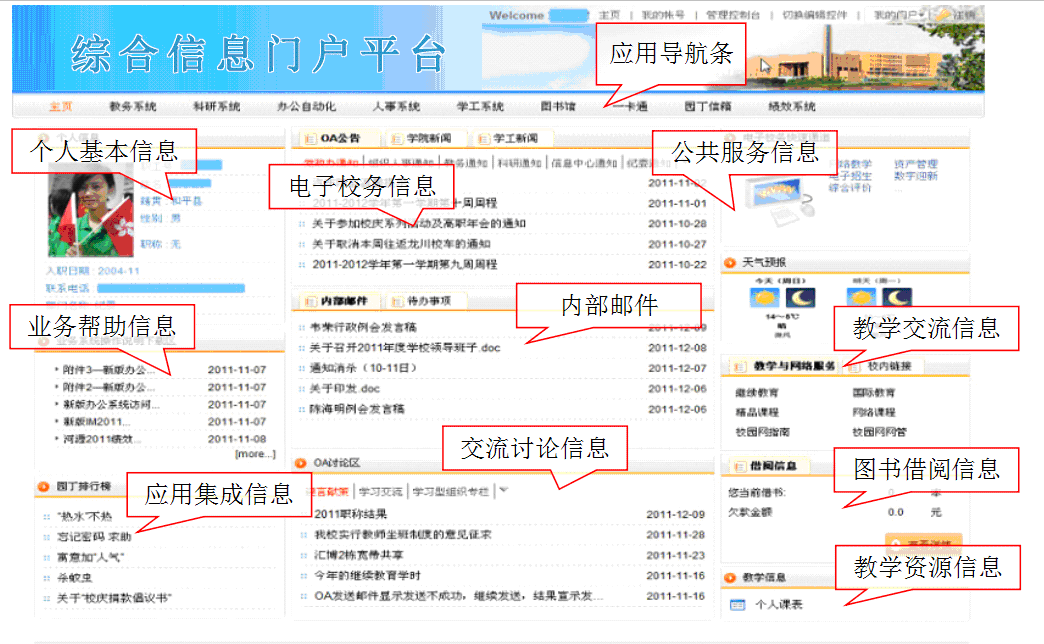Open the 校内链接 tab
Viewport: 1044px width, 644px height.
coord(889,367)
